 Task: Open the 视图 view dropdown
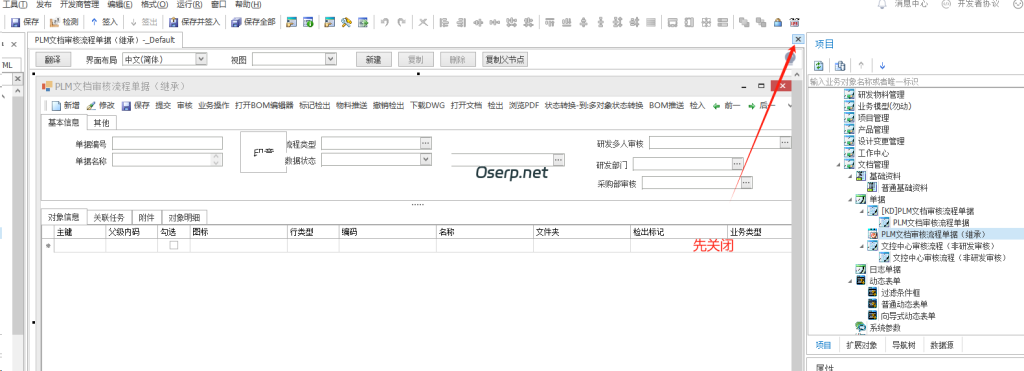click(331, 59)
